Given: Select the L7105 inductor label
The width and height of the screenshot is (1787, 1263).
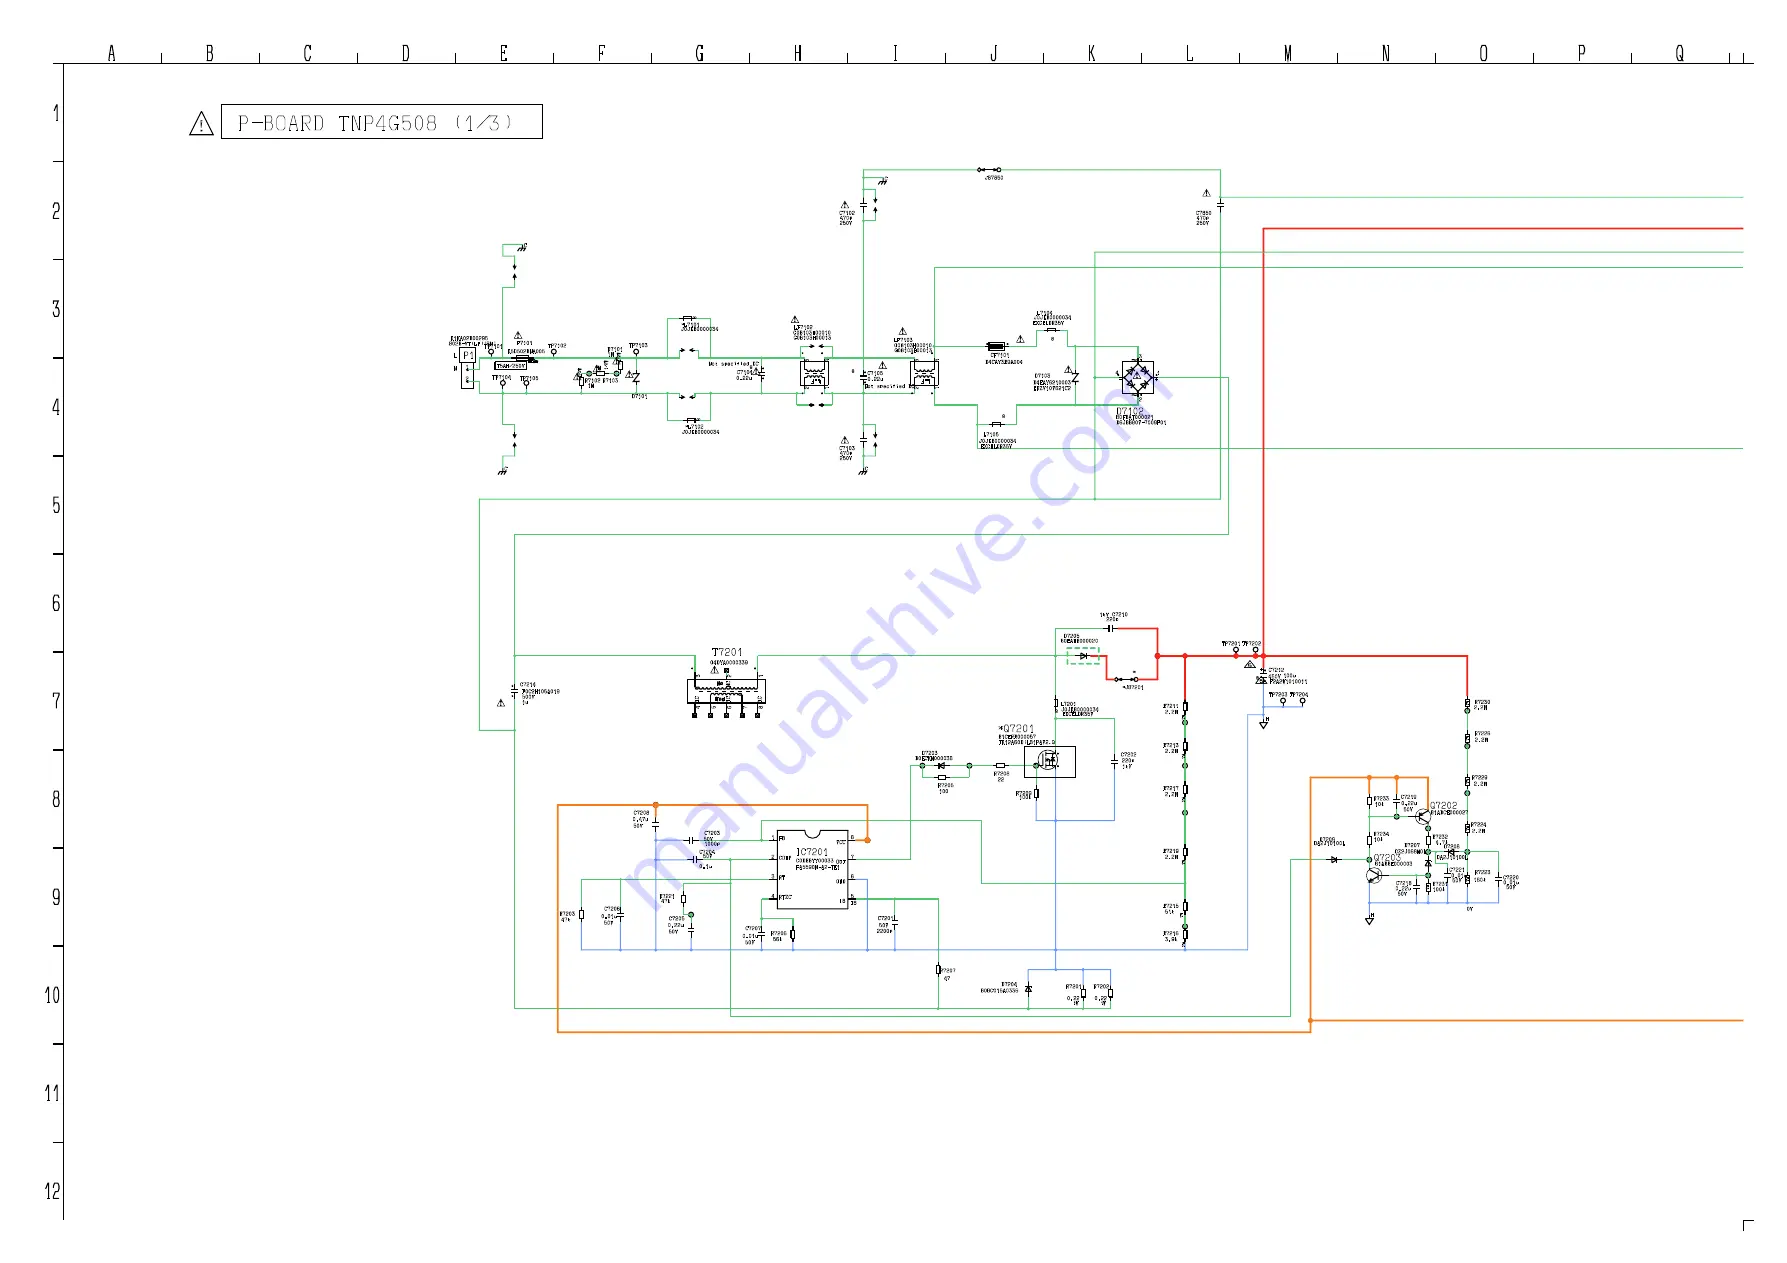Looking at the screenshot, I should pyautogui.click(x=991, y=434).
